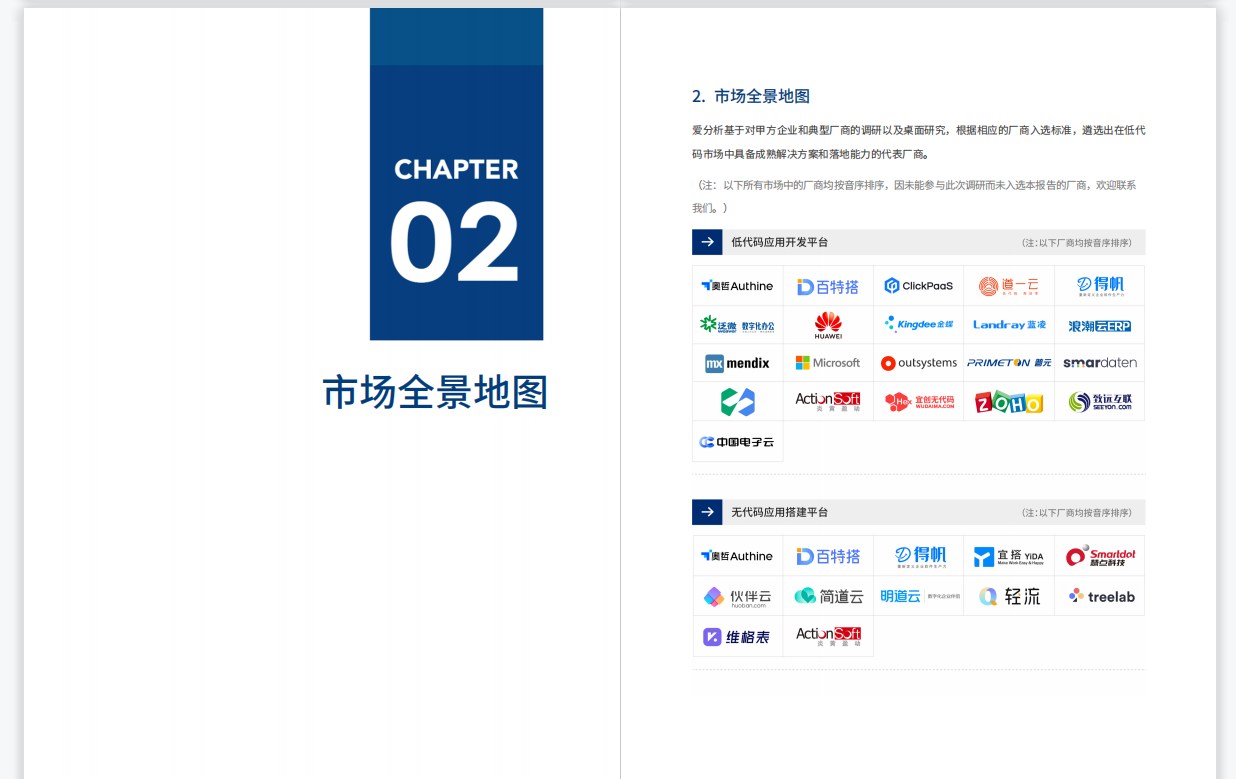Click the ZOHO logo
The image size is (1236, 779).
click(1009, 402)
